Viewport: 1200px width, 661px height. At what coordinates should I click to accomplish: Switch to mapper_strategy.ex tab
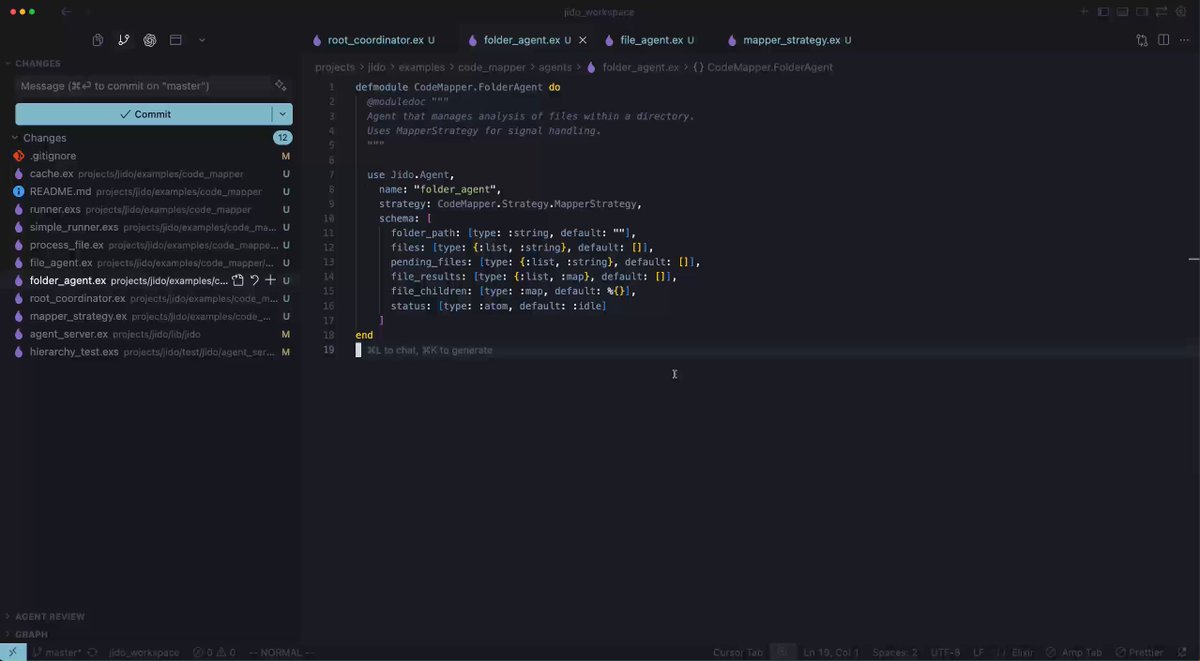click(x=790, y=40)
